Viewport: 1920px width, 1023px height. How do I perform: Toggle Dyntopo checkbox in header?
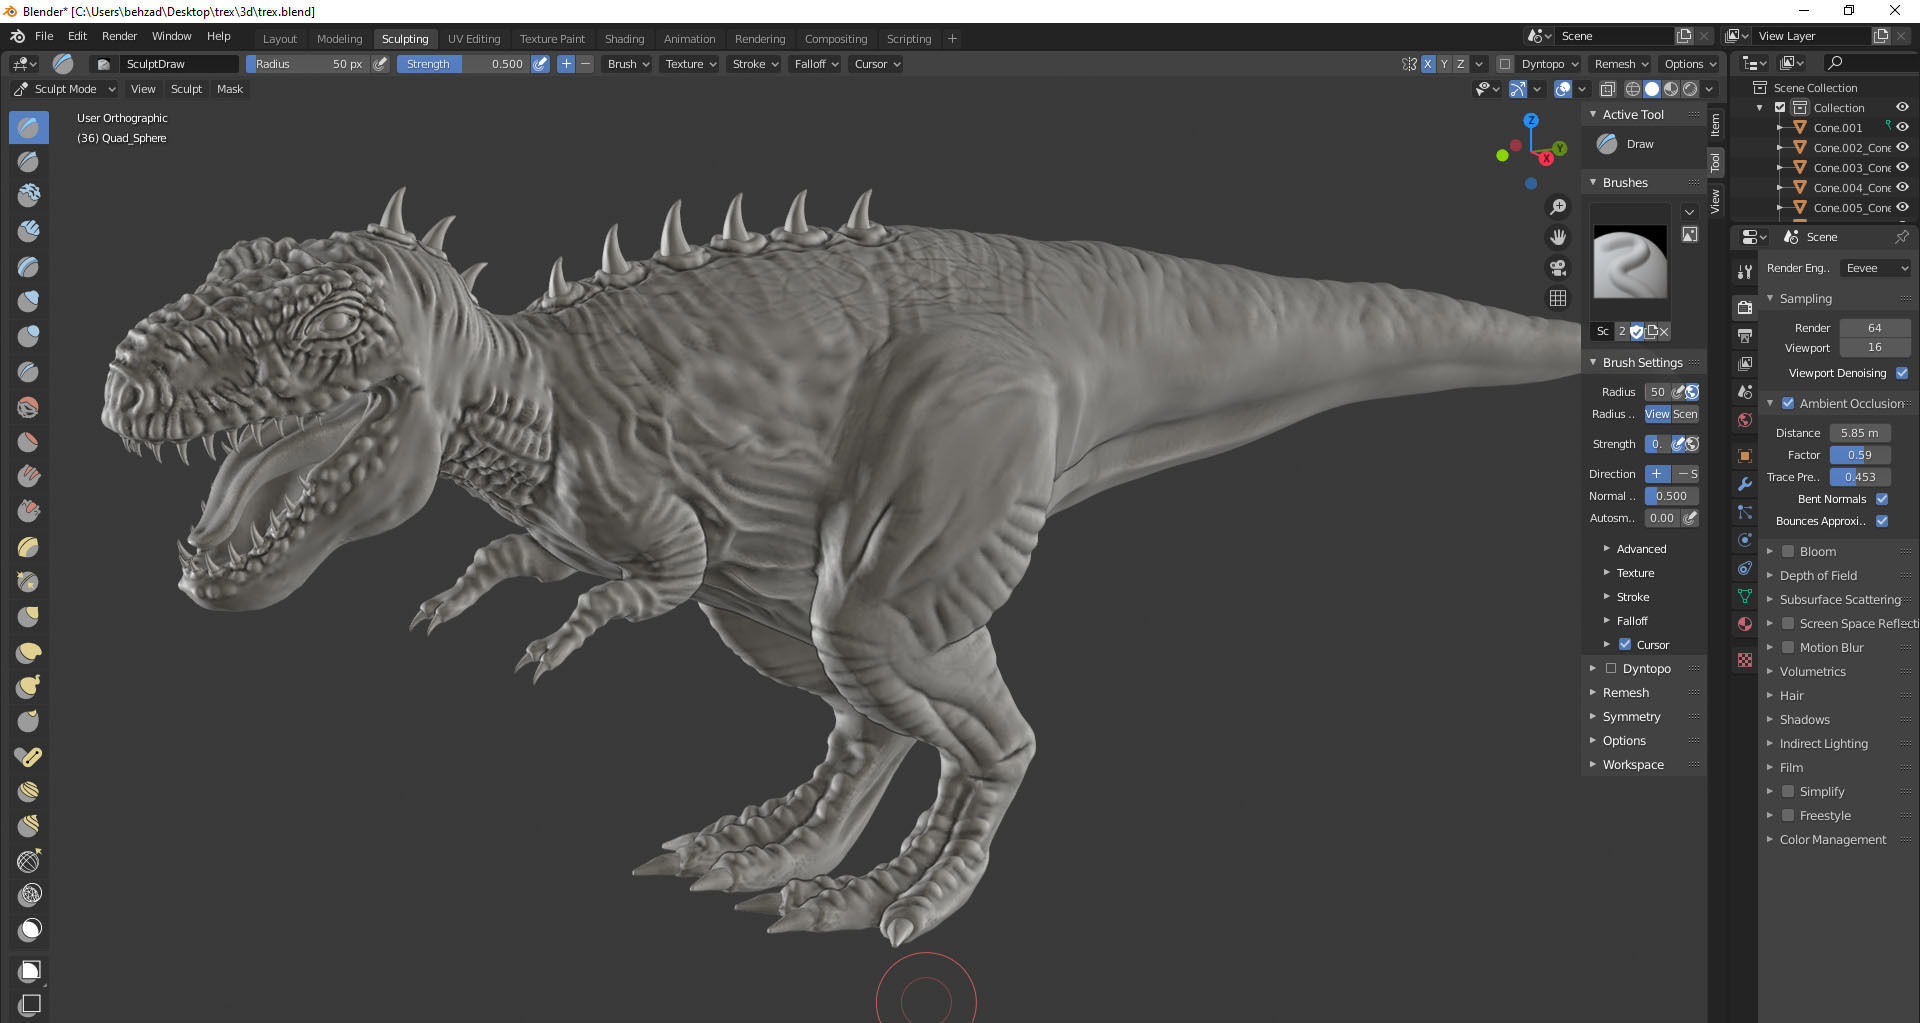[x=1505, y=64]
